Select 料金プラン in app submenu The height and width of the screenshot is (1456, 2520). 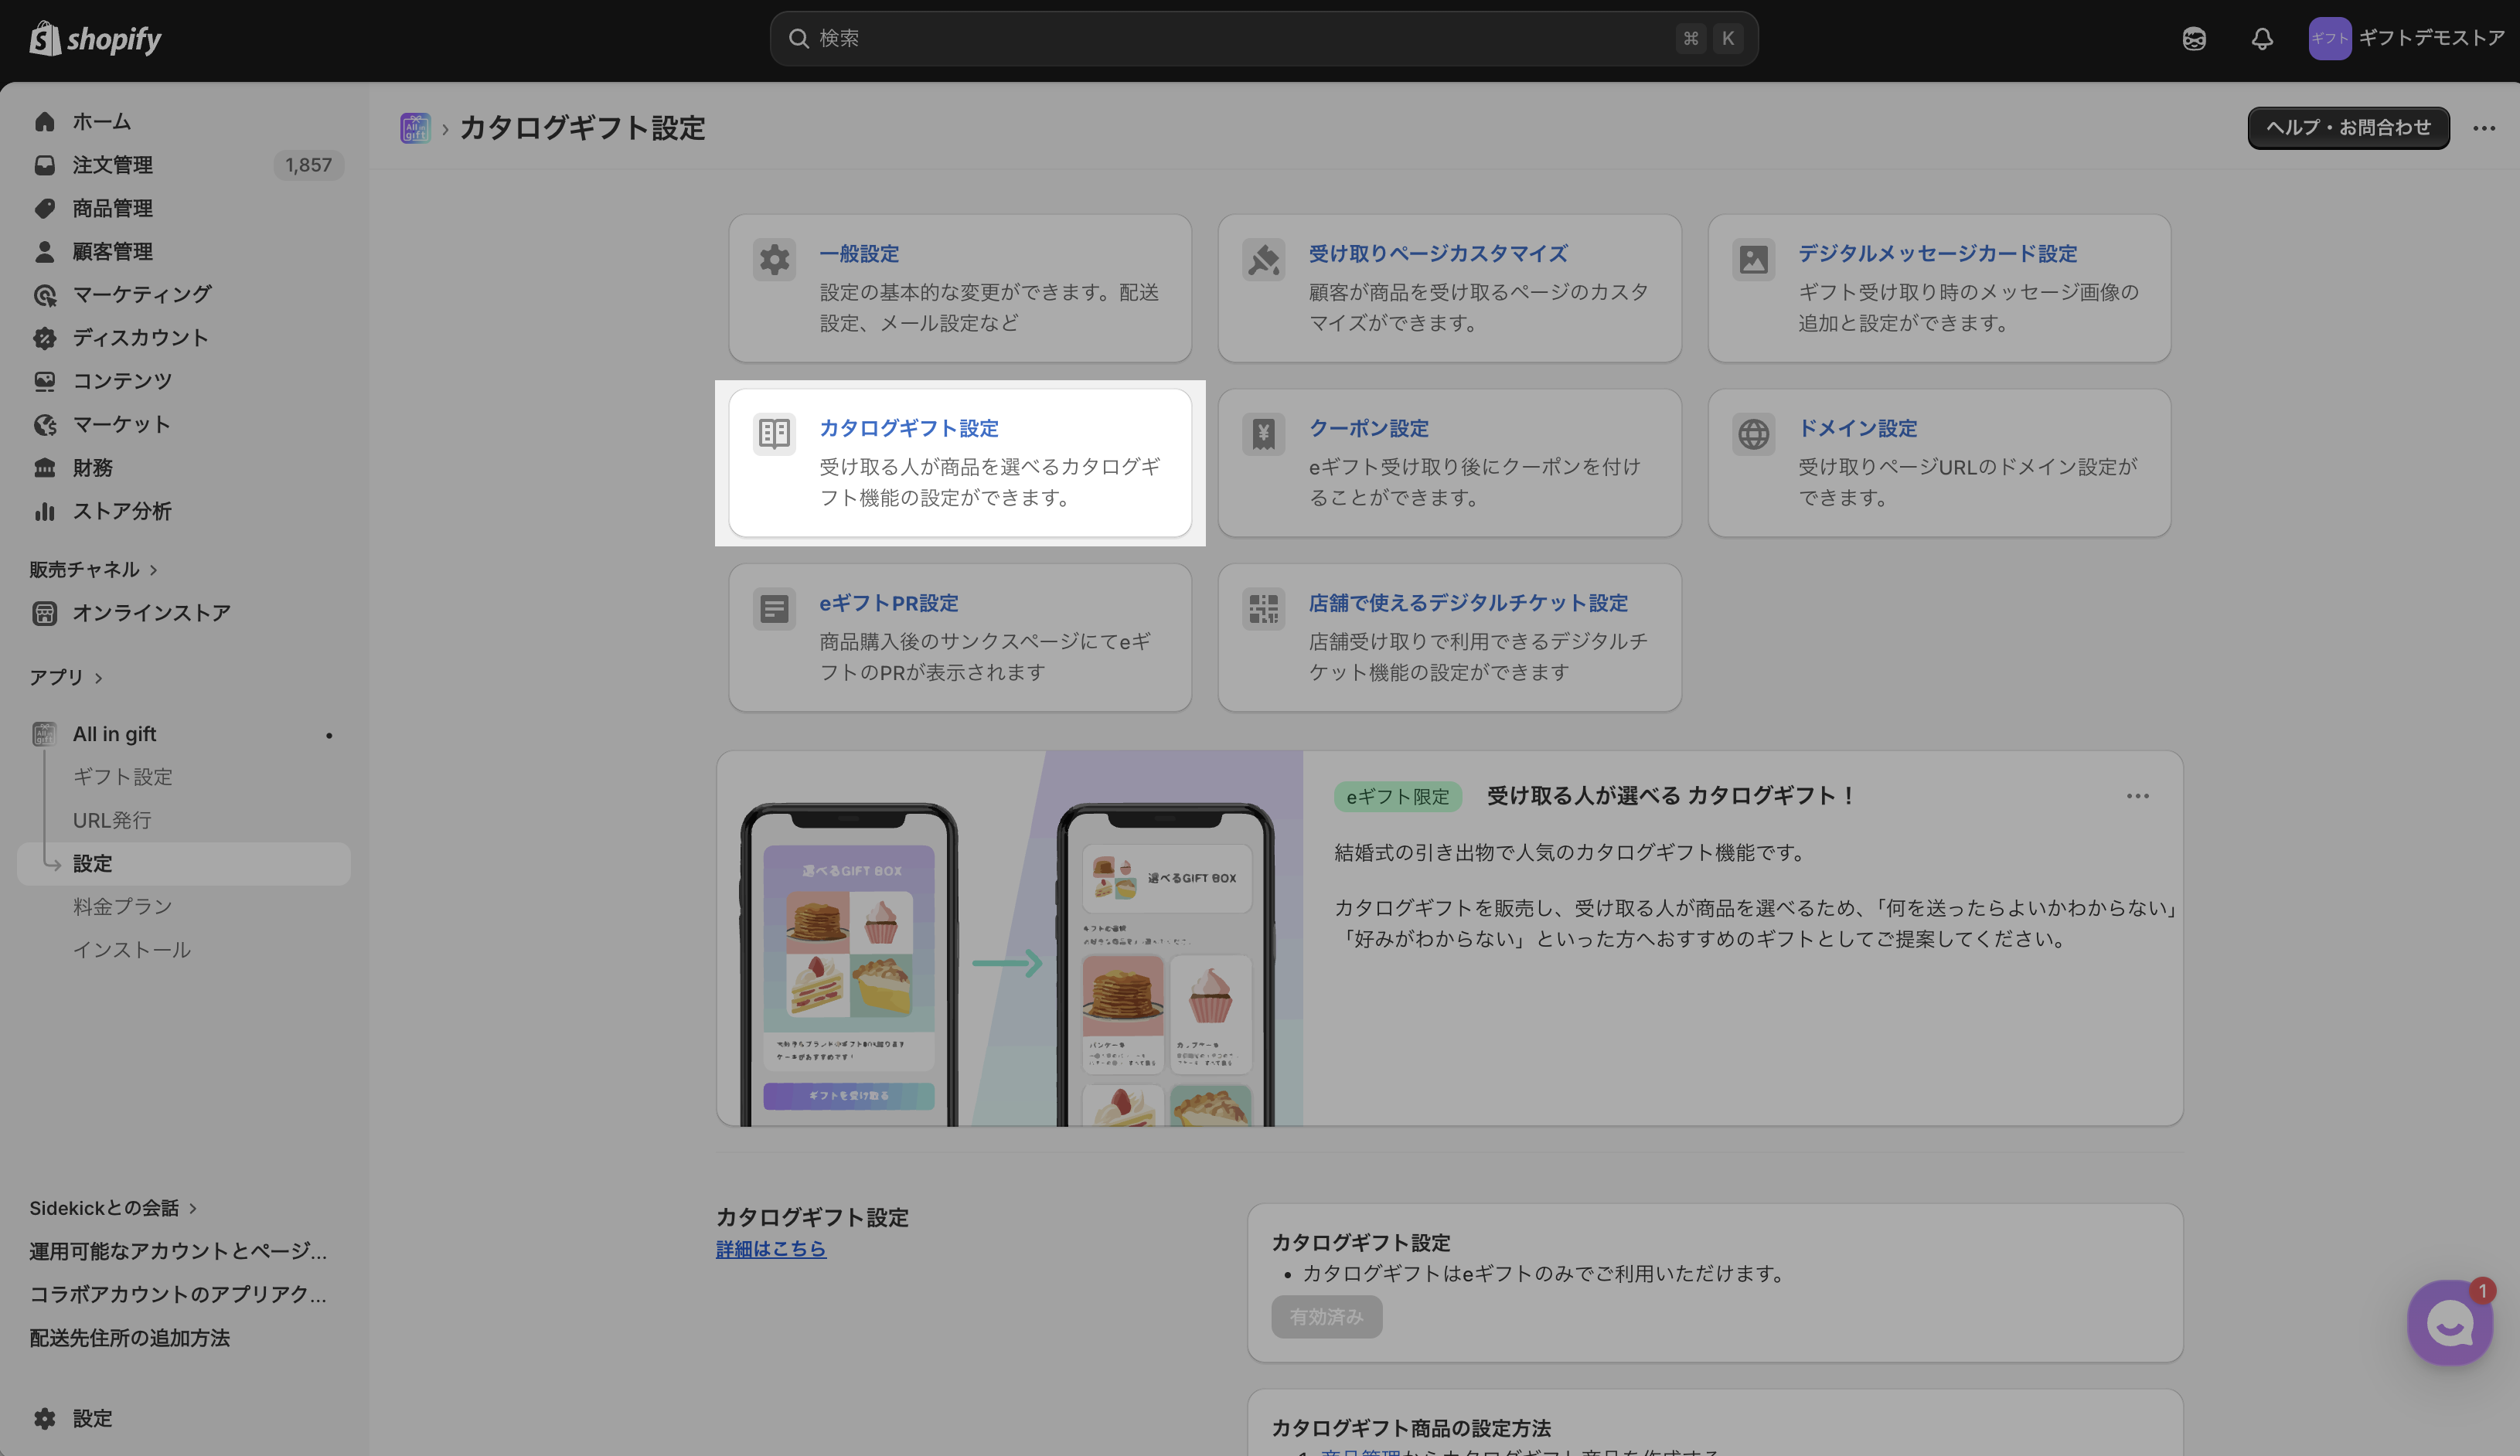click(122, 907)
